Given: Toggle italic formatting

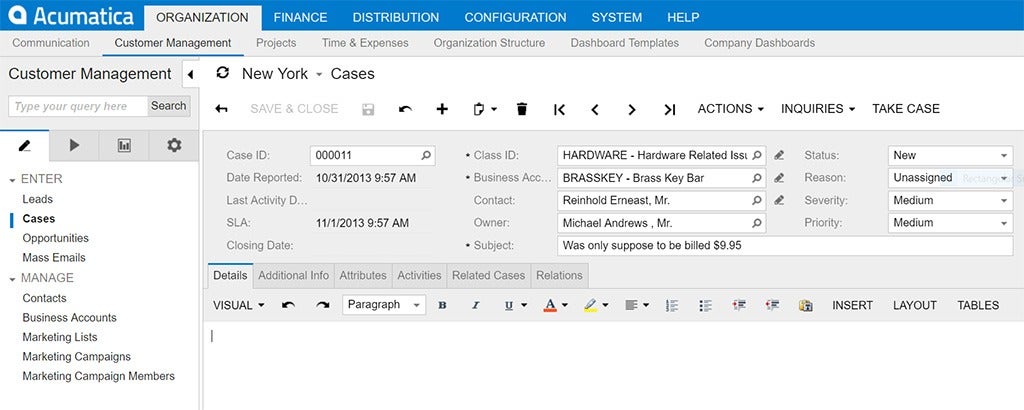Looking at the screenshot, I should (x=475, y=306).
